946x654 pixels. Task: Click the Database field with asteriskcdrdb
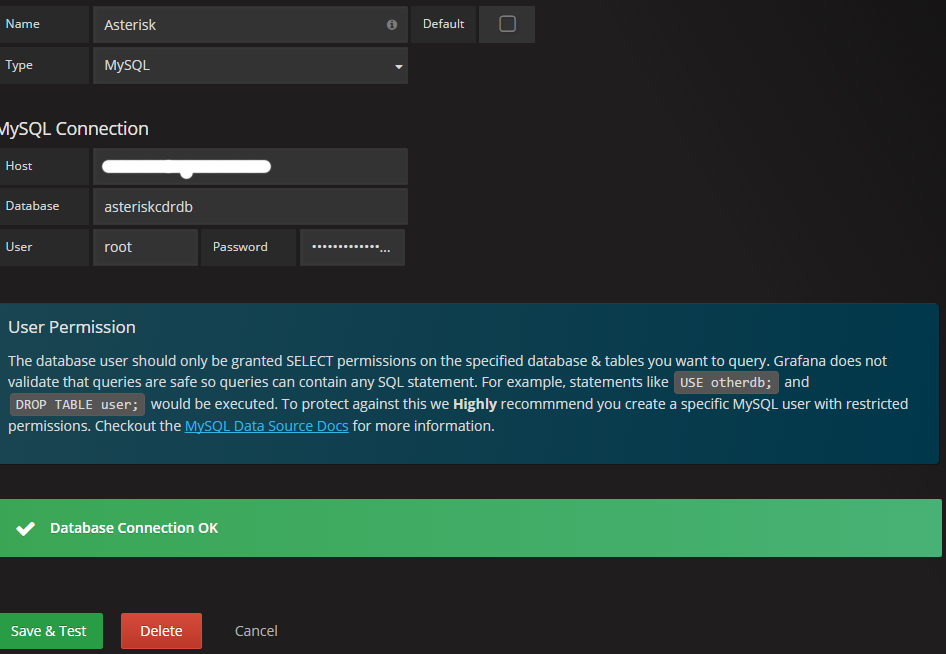click(250, 206)
